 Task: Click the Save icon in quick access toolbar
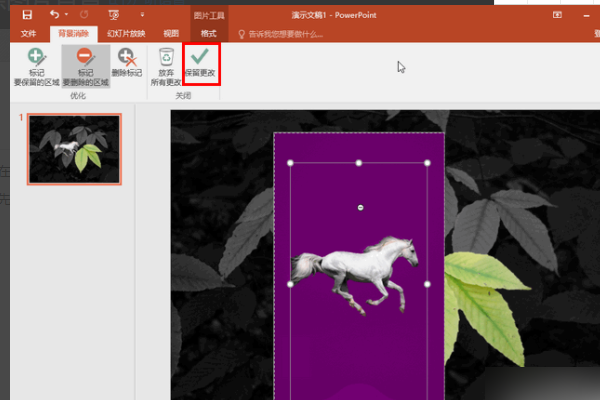(27, 15)
